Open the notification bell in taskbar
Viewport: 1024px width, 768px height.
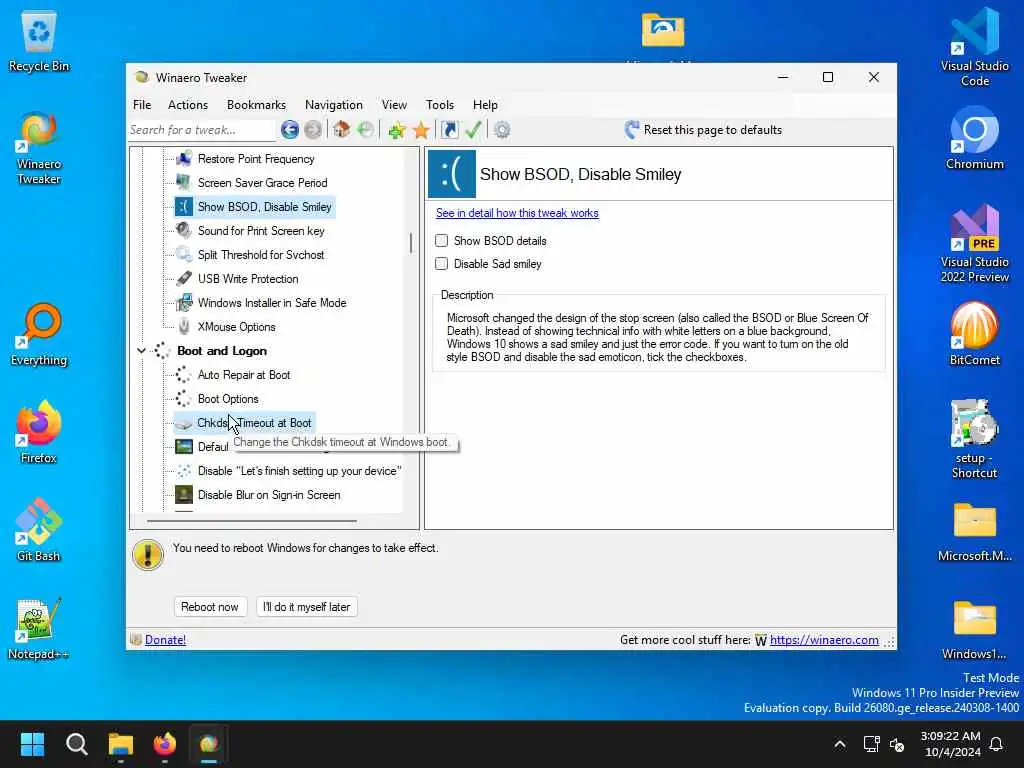pyautogui.click(x=997, y=744)
